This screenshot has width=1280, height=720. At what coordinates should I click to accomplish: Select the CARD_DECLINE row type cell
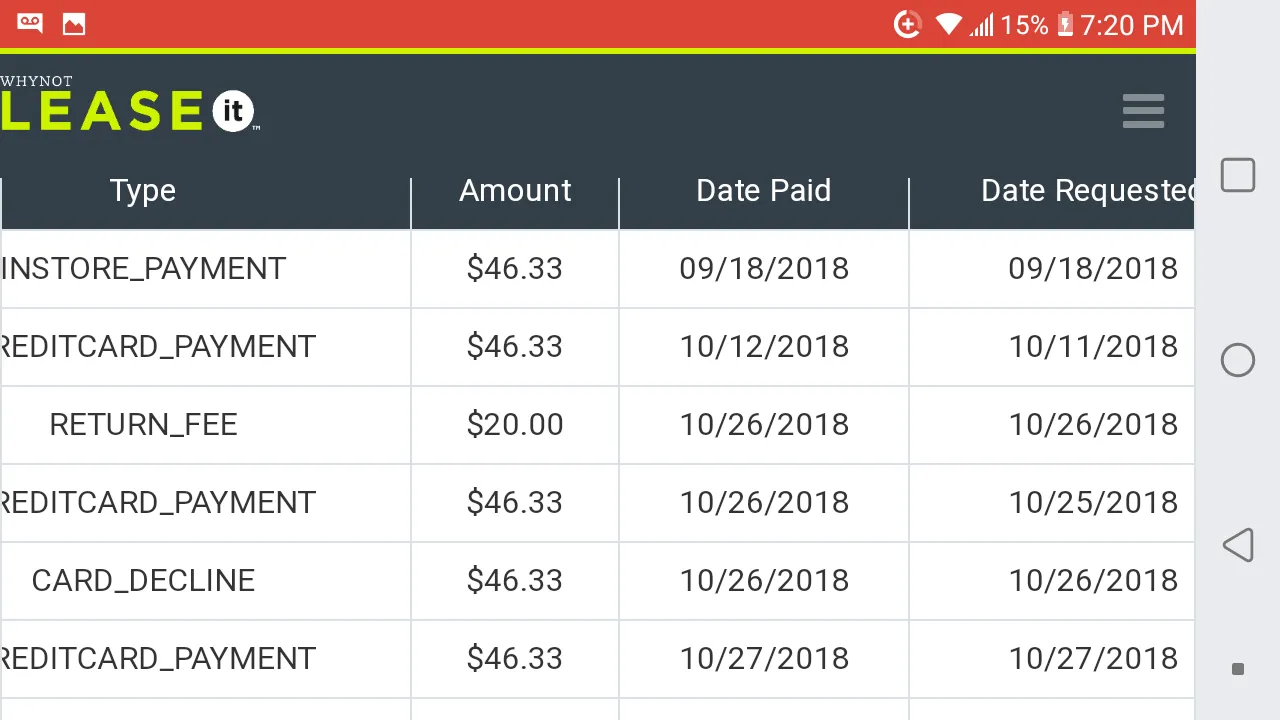point(143,580)
